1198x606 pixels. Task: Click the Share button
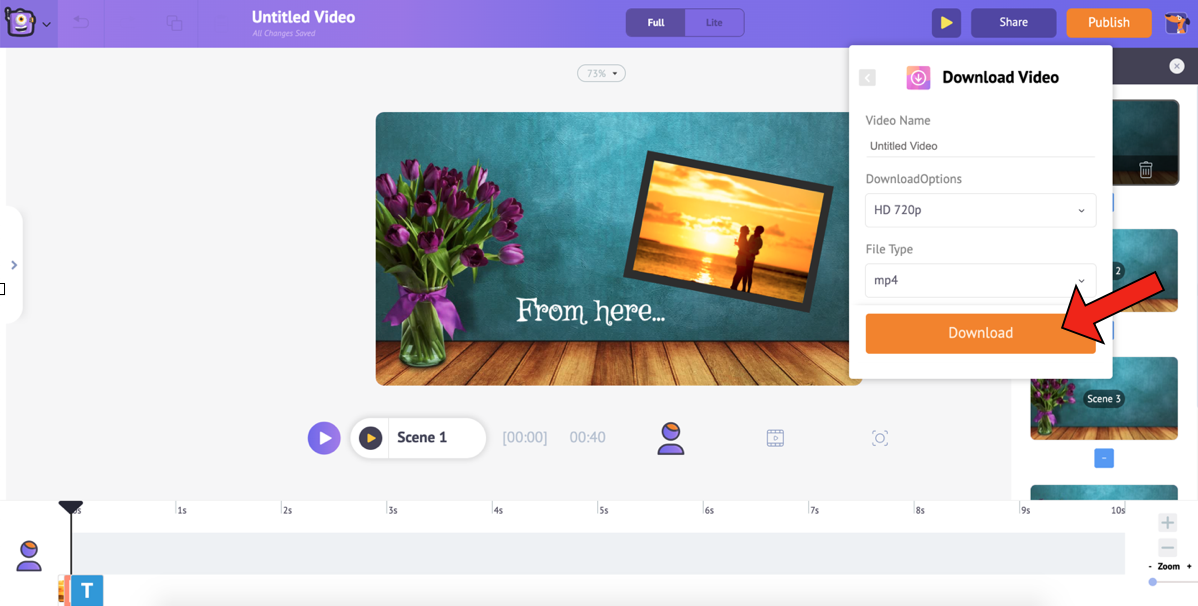click(x=1013, y=23)
